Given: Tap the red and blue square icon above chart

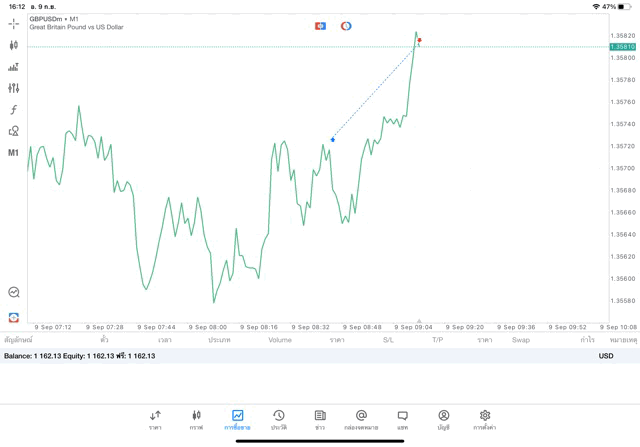Looking at the screenshot, I should click(x=320, y=26).
